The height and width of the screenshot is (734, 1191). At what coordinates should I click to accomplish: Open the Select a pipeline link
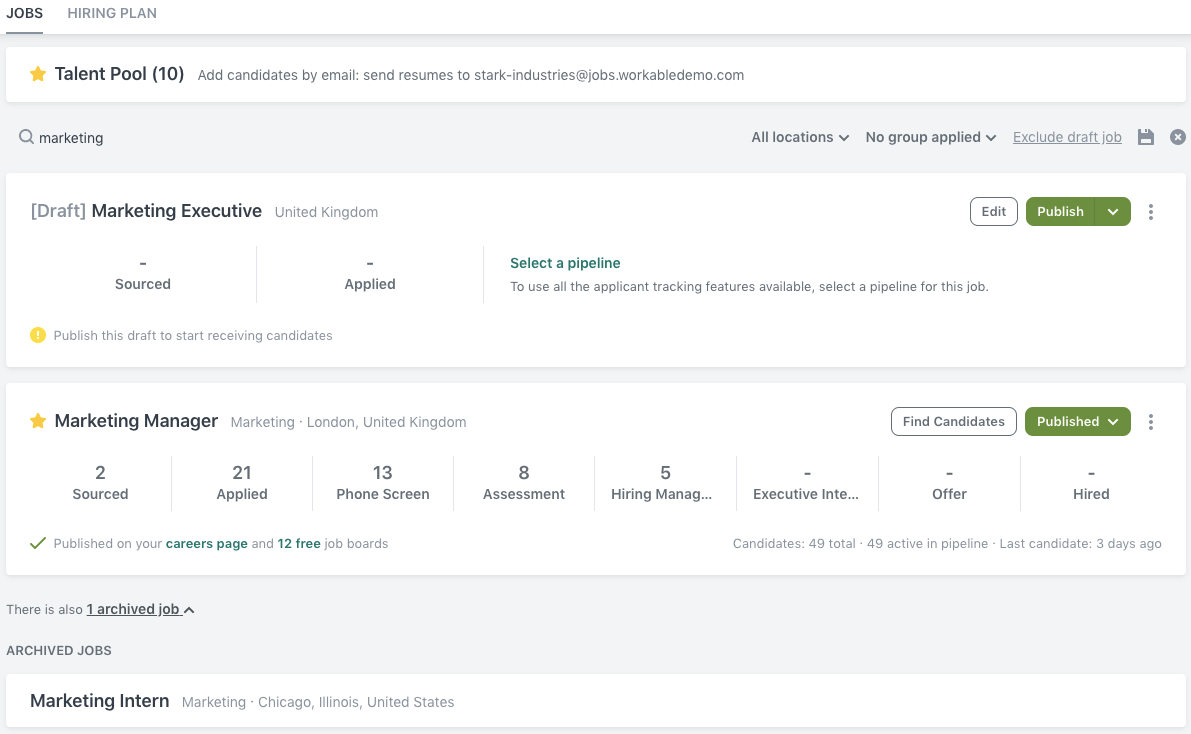pyautogui.click(x=565, y=263)
